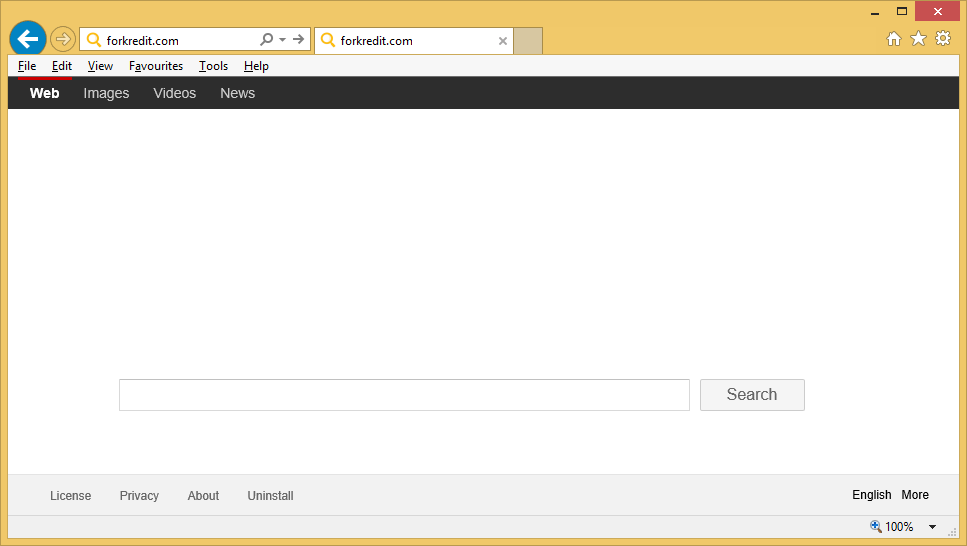
Task: Switch to the Images search tab
Action: point(106,93)
